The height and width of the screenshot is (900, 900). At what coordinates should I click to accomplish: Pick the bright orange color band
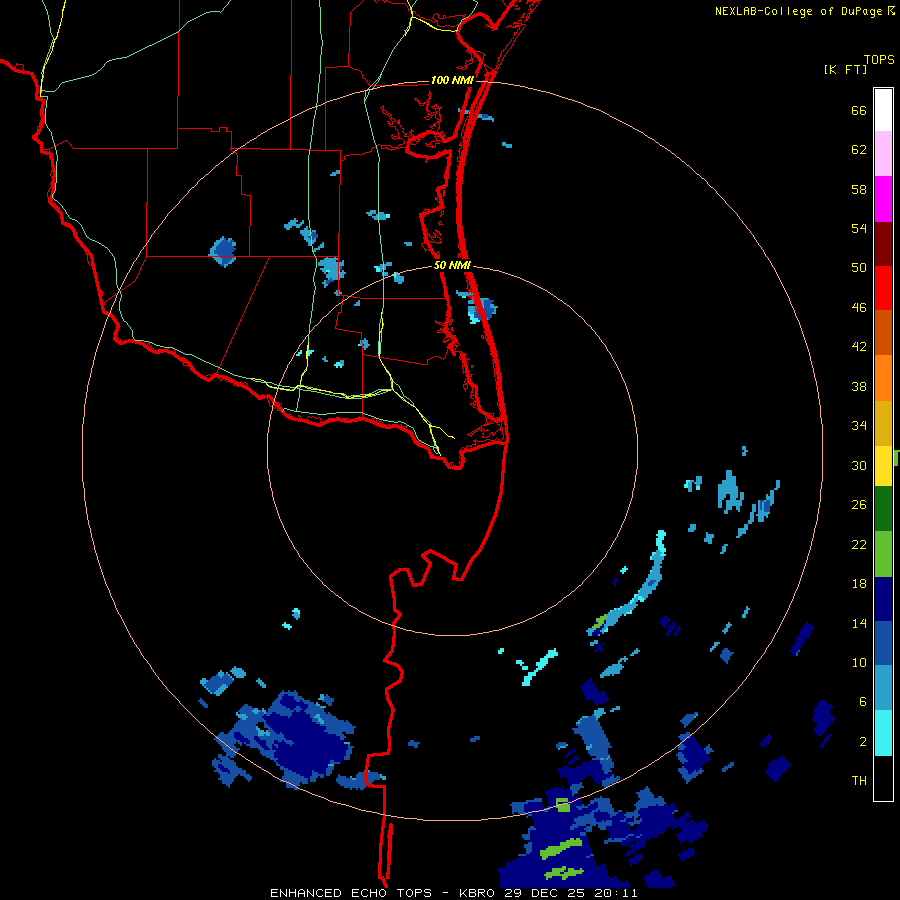point(883,378)
